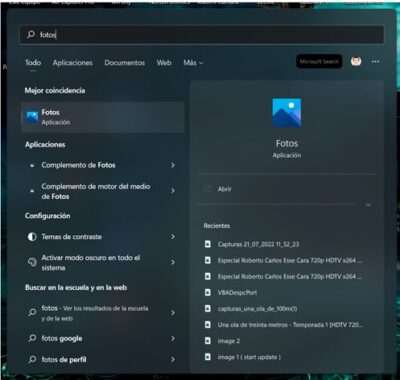Viewport: 400px width, 380px height.
Task: Click the search icon beside fotos google
Action: pos(32,338)
